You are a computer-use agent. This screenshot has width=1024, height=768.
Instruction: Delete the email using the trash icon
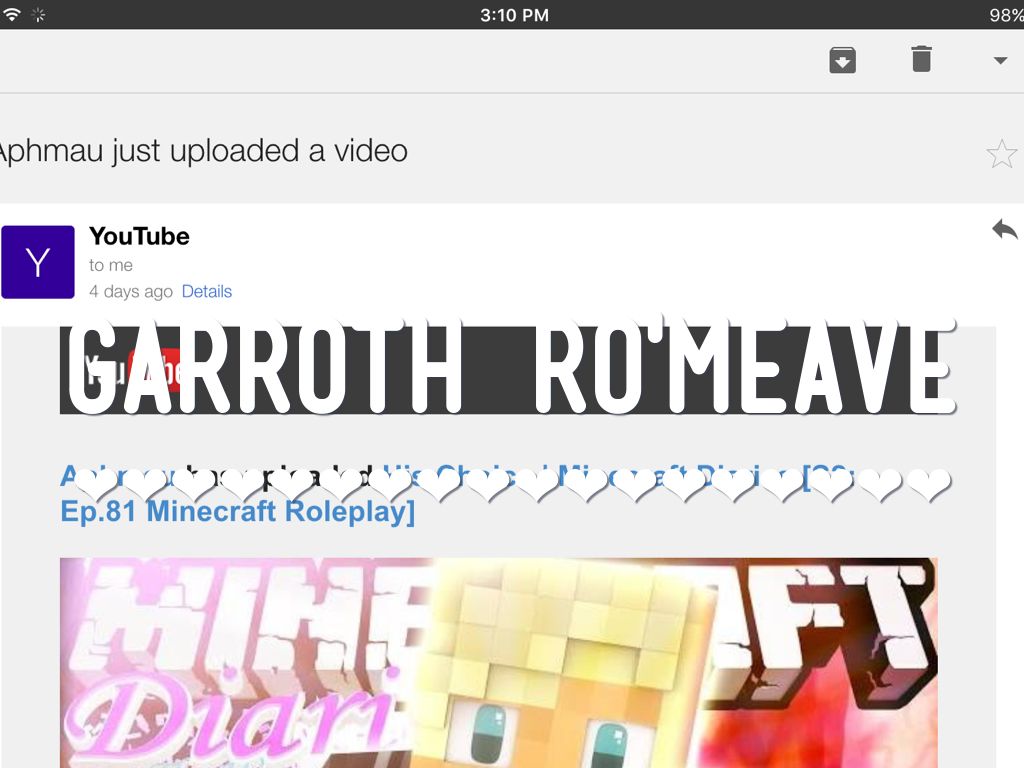click(921, 60)
